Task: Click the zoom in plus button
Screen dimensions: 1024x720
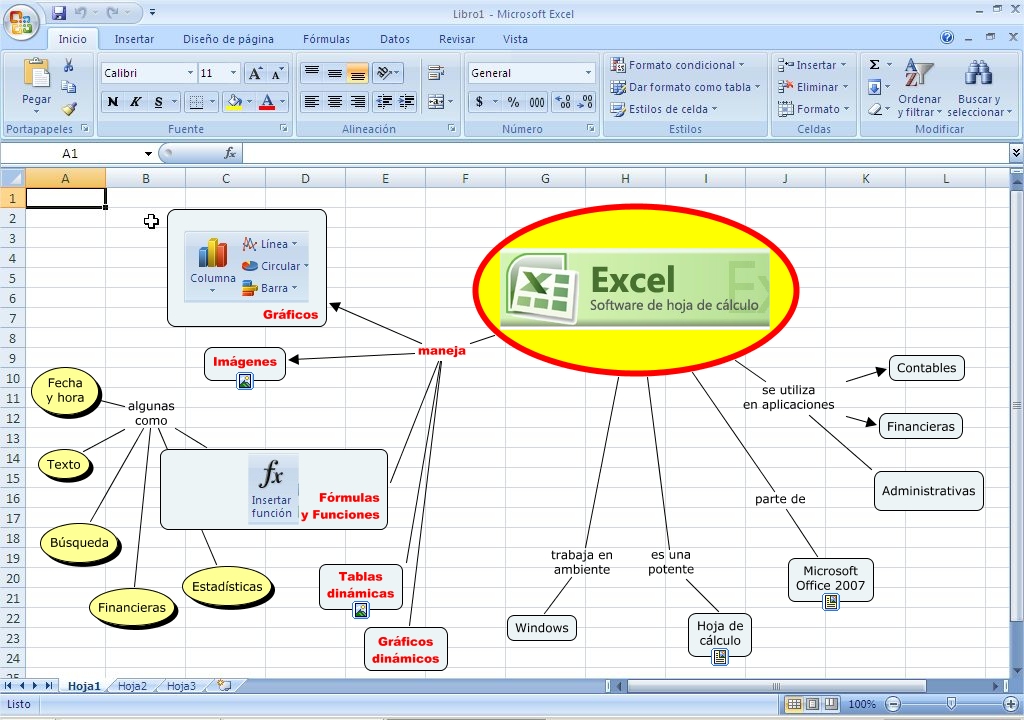Action: point(1011,704)
